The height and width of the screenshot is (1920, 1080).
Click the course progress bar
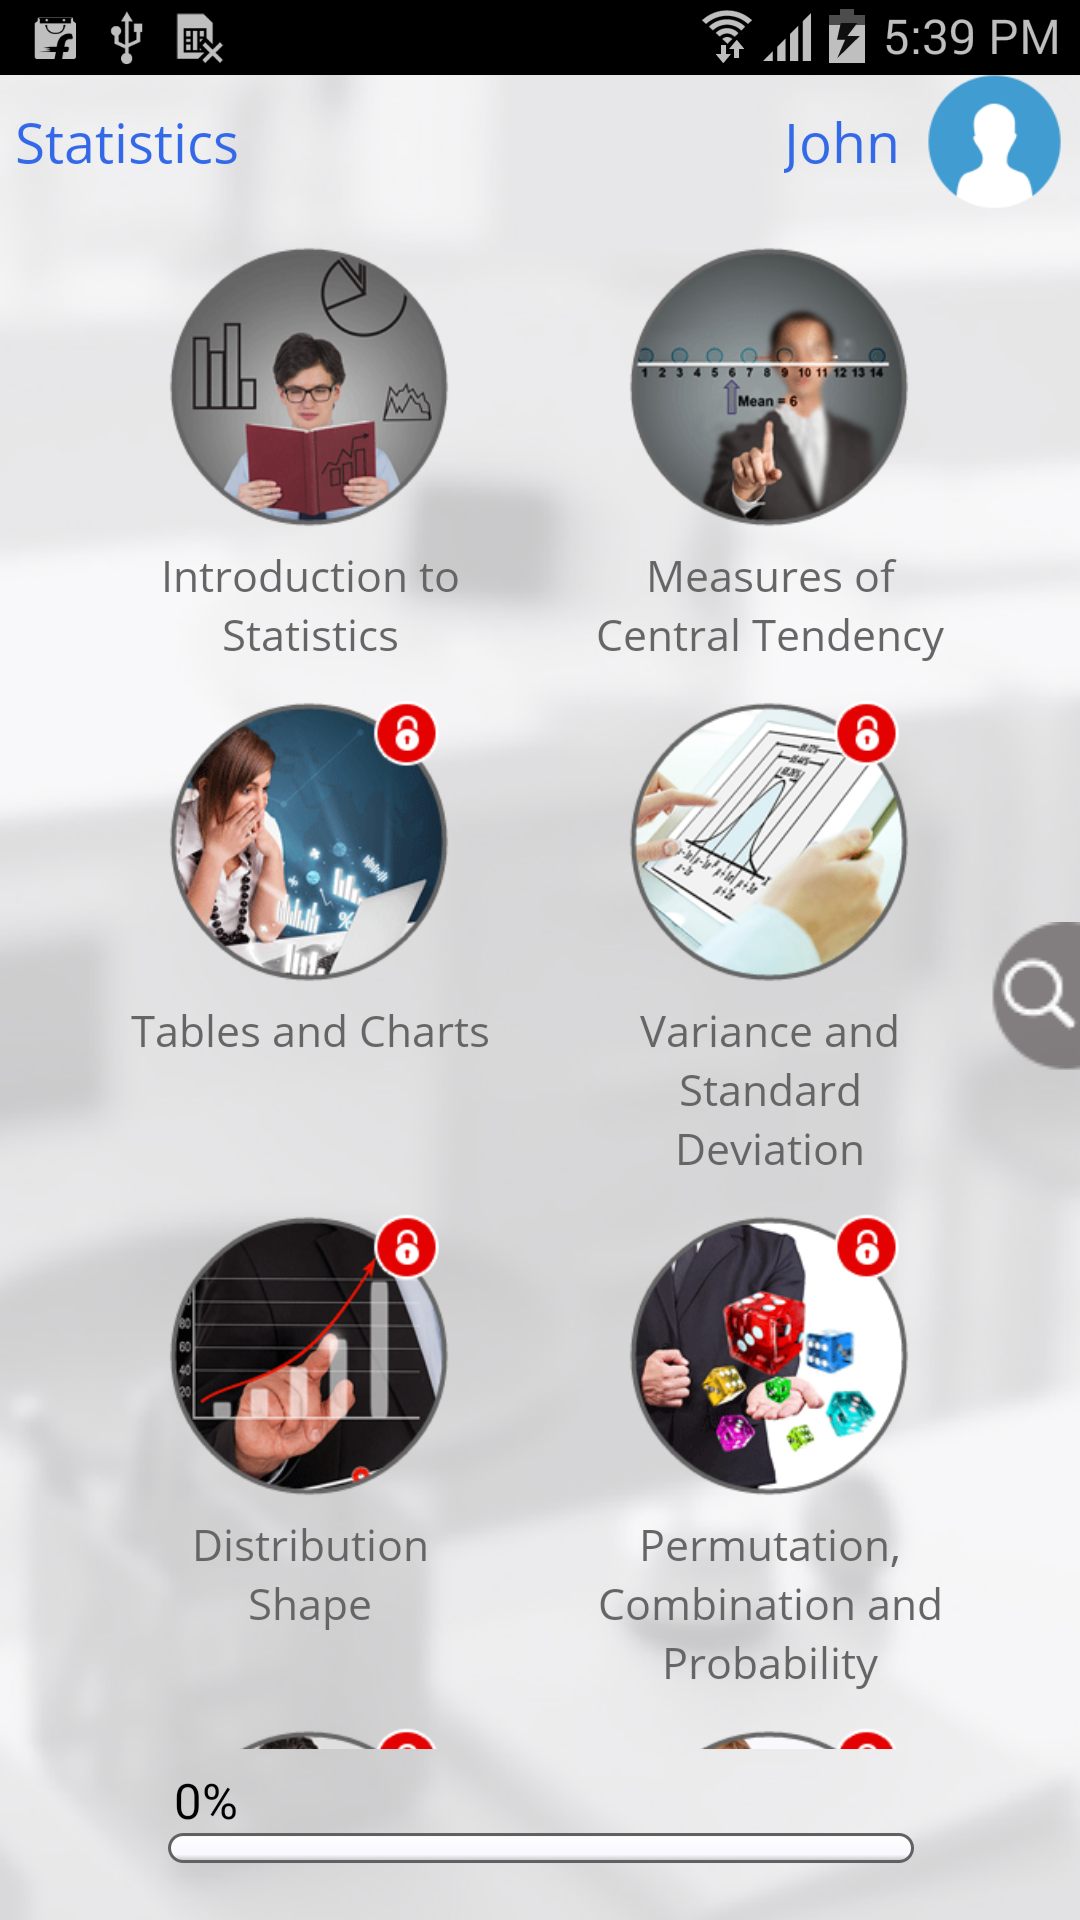(541, 1848)
